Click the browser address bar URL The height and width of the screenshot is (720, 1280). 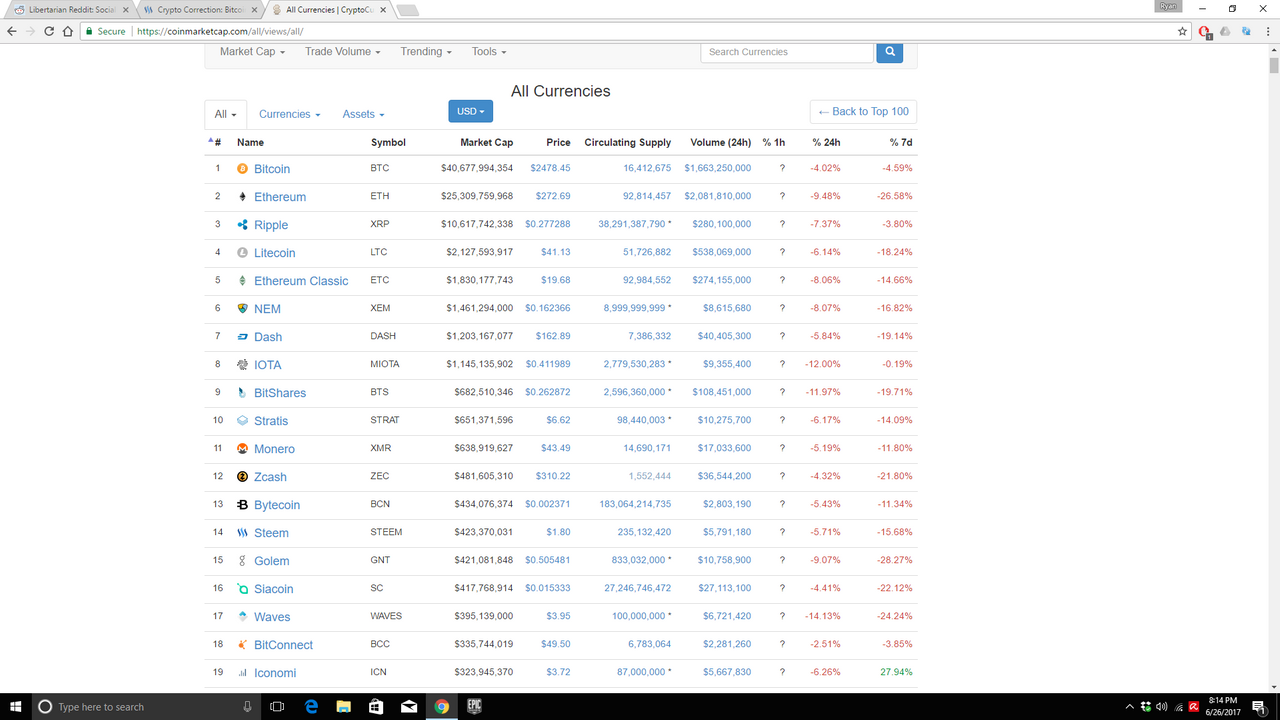point(219,31)
